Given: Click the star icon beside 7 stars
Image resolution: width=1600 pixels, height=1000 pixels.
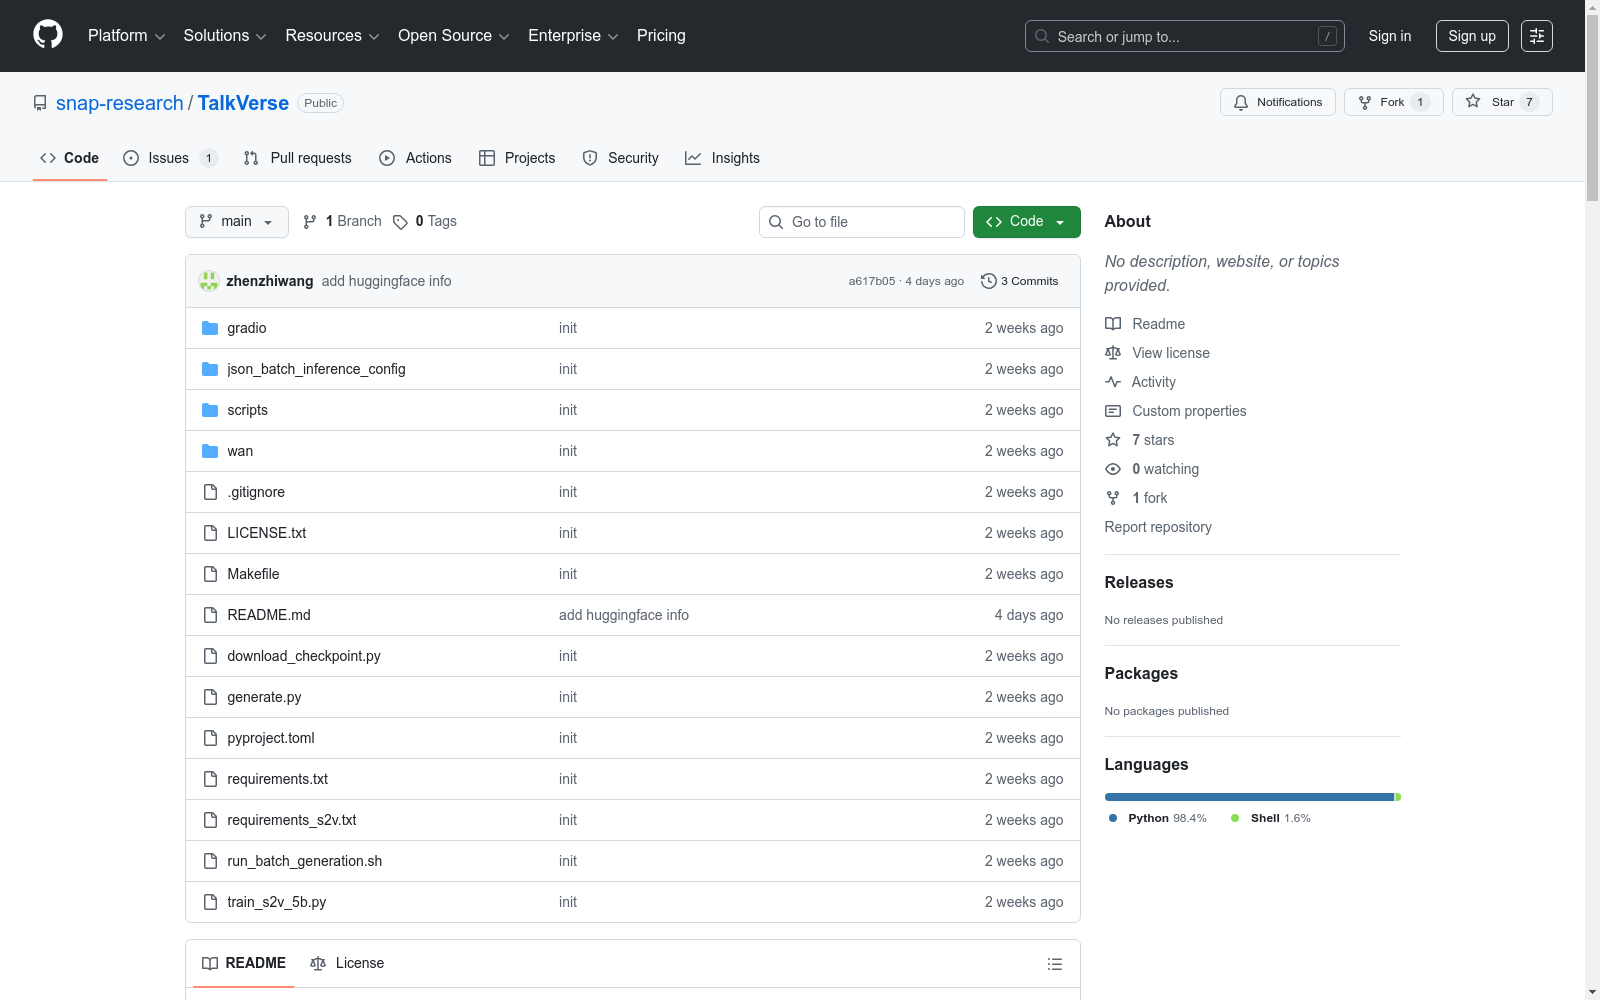Looking at the screenshot, I should pyautogui.click(x=1113, y=440).
